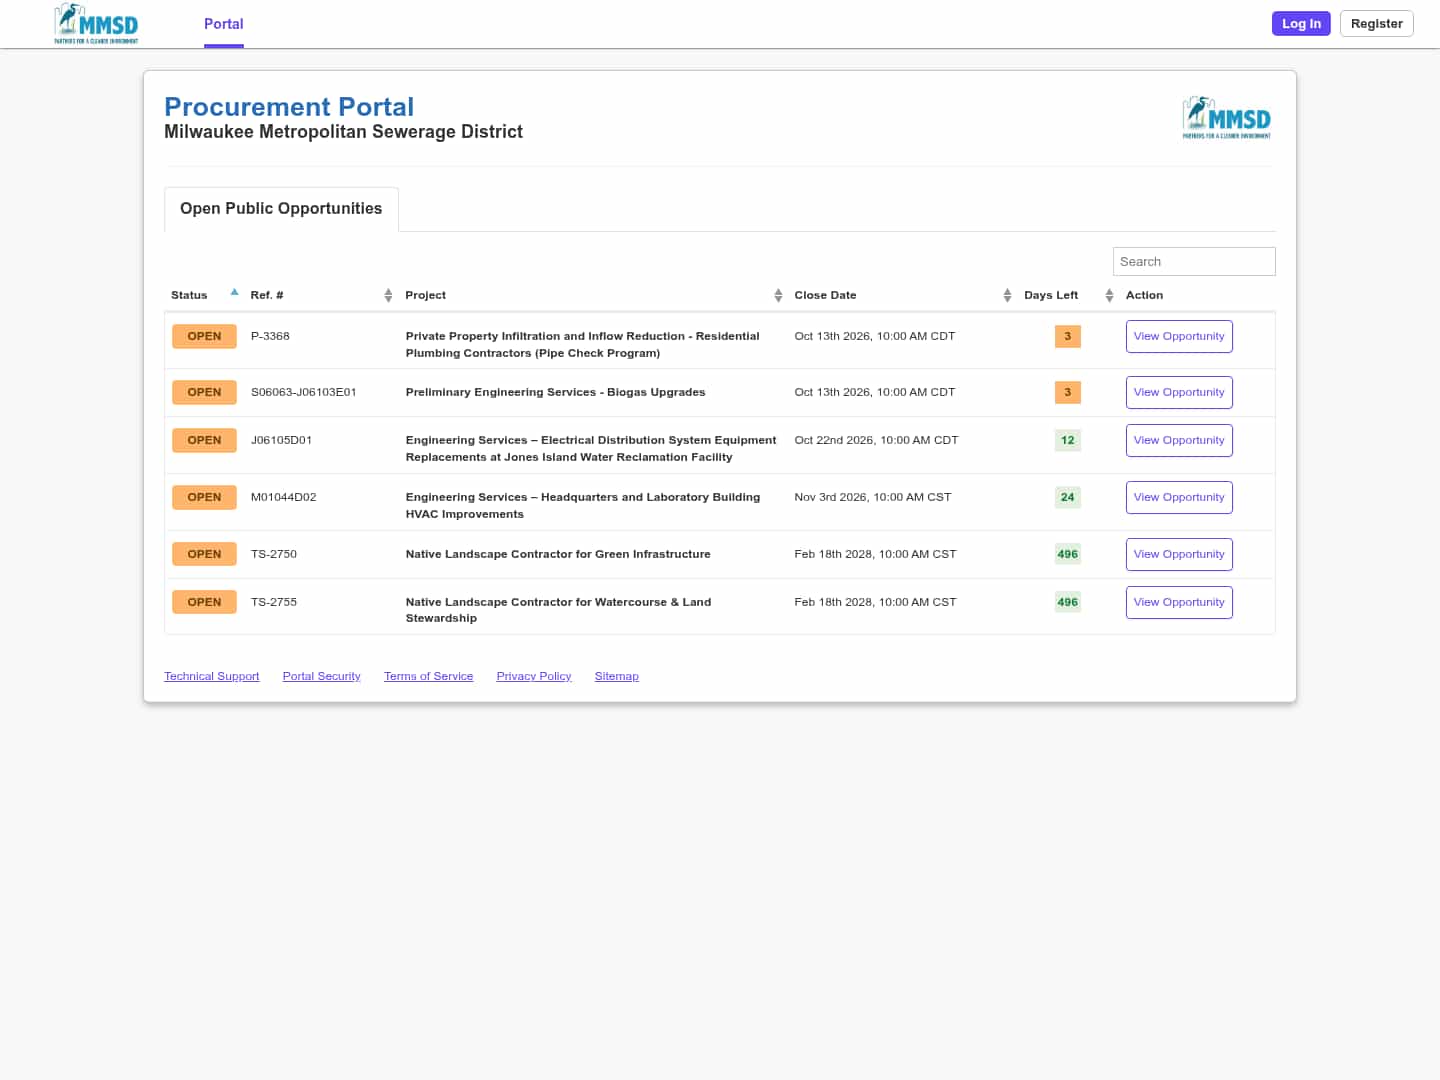
Task: View Opportunity for TS-2750
Action: [1179, 555]
